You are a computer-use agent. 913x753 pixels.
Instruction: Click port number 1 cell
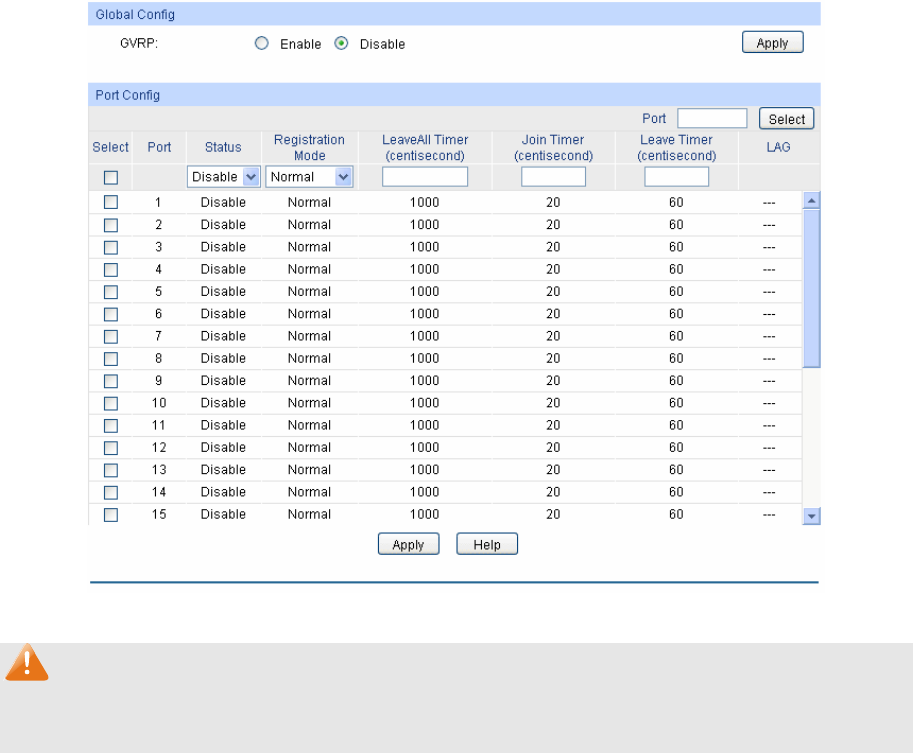(x=158, y=202)
